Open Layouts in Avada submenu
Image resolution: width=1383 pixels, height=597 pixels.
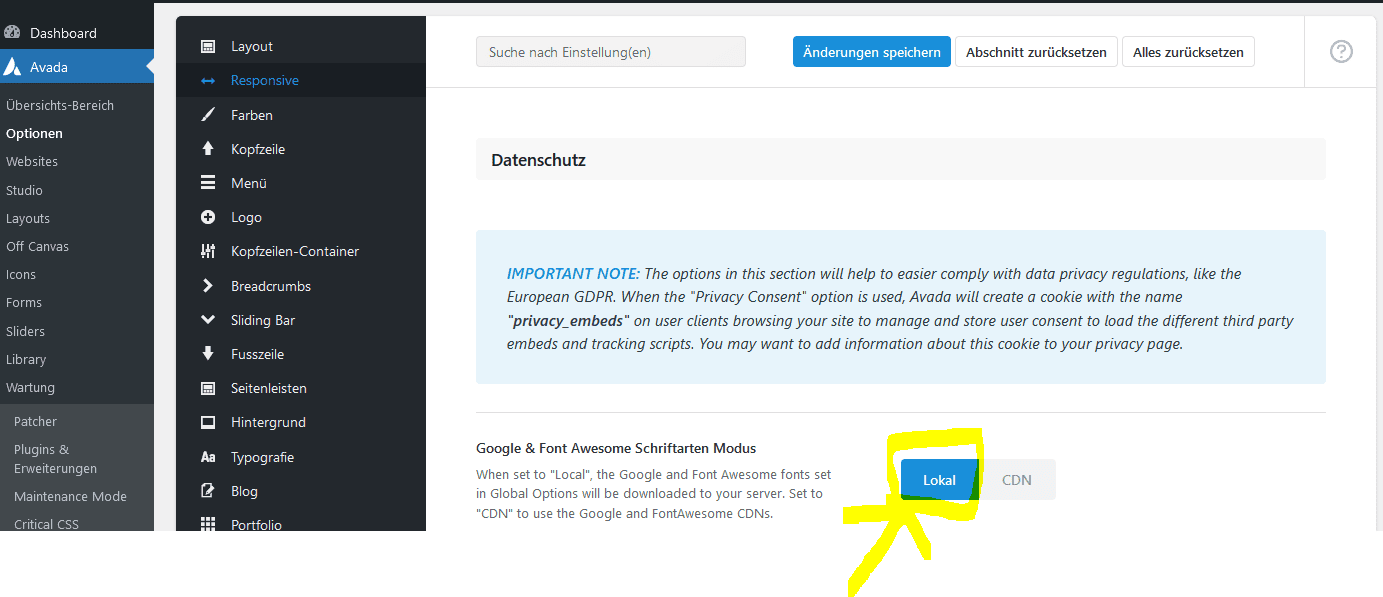click(x=28, y=218)
